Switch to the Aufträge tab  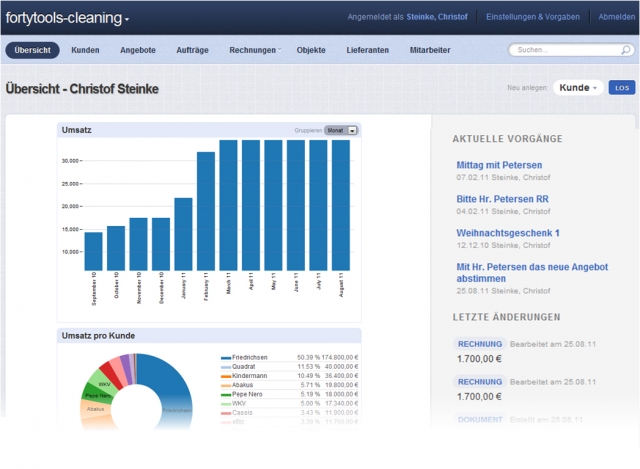pyautogui.click(x=192, y=50)
